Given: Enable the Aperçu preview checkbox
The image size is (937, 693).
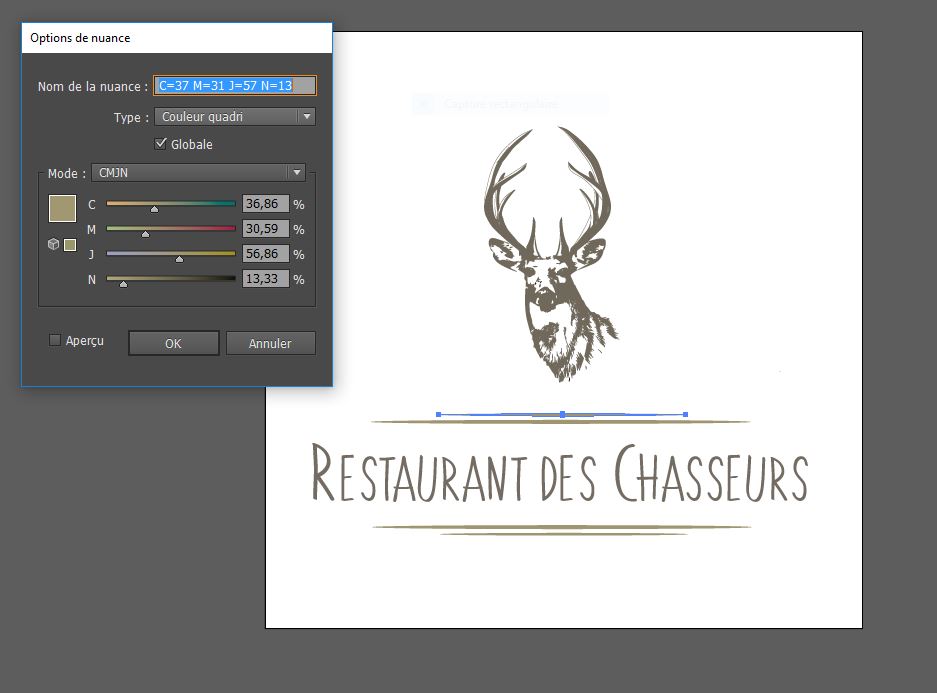Looking at the screenshot, I should pos(55,341).
